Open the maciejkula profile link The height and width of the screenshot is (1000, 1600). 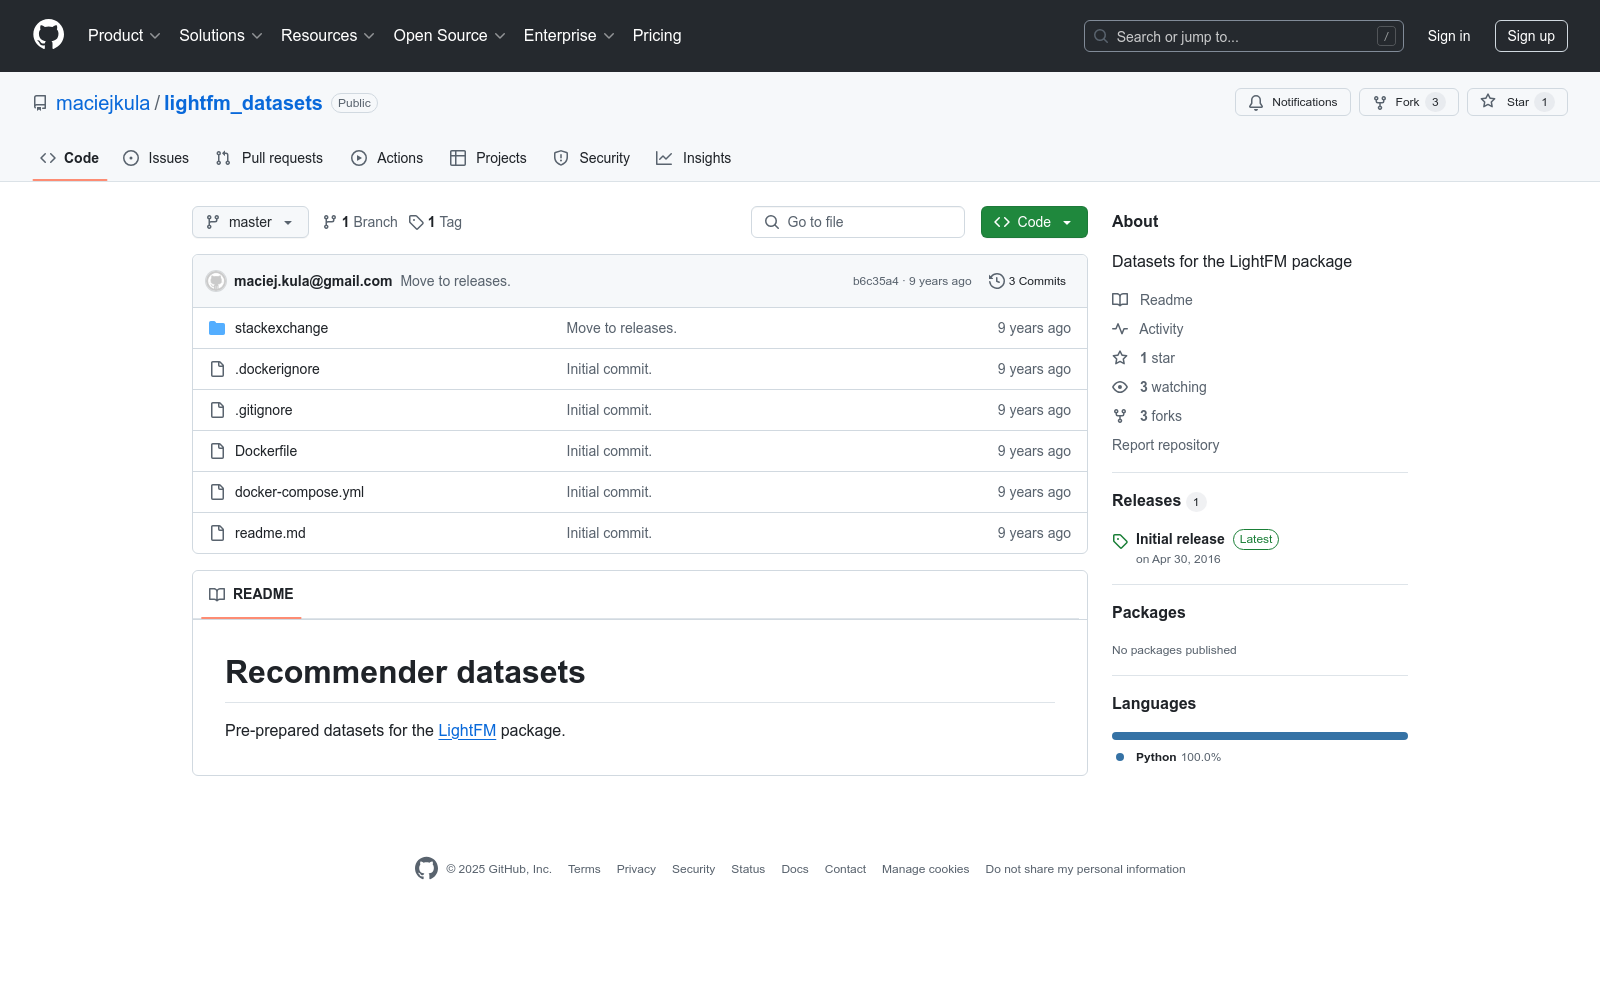coord(103,103)
